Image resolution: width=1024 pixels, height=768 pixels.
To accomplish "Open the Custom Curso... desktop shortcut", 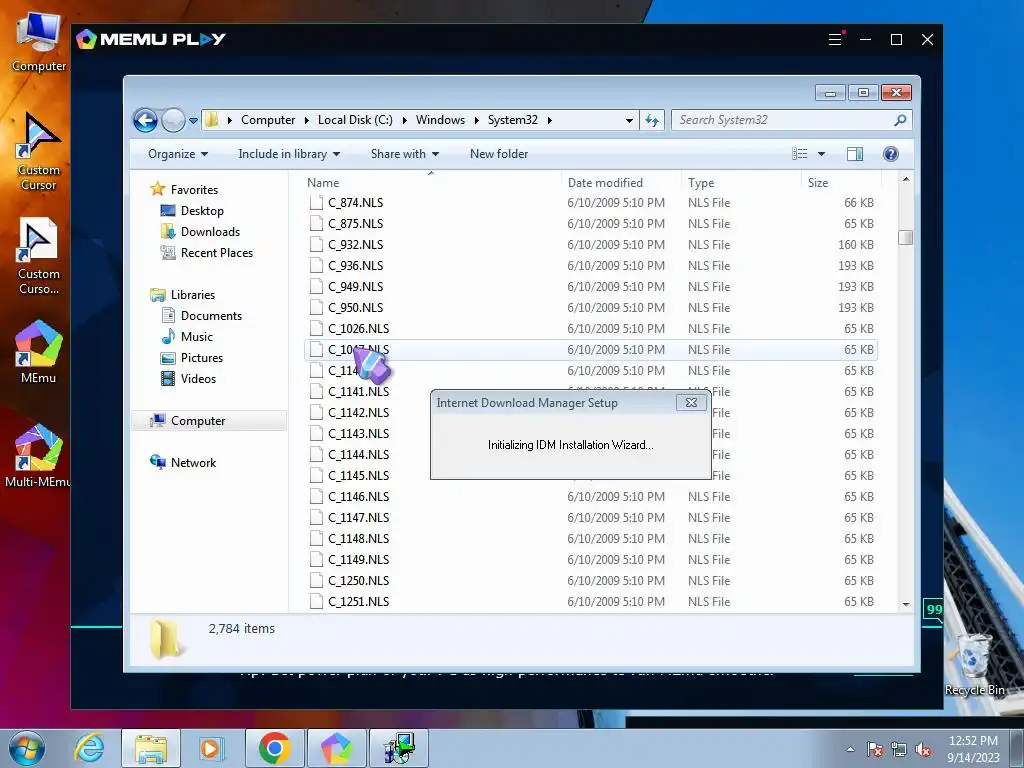I will pyautogui.click(x=39, y=256).
